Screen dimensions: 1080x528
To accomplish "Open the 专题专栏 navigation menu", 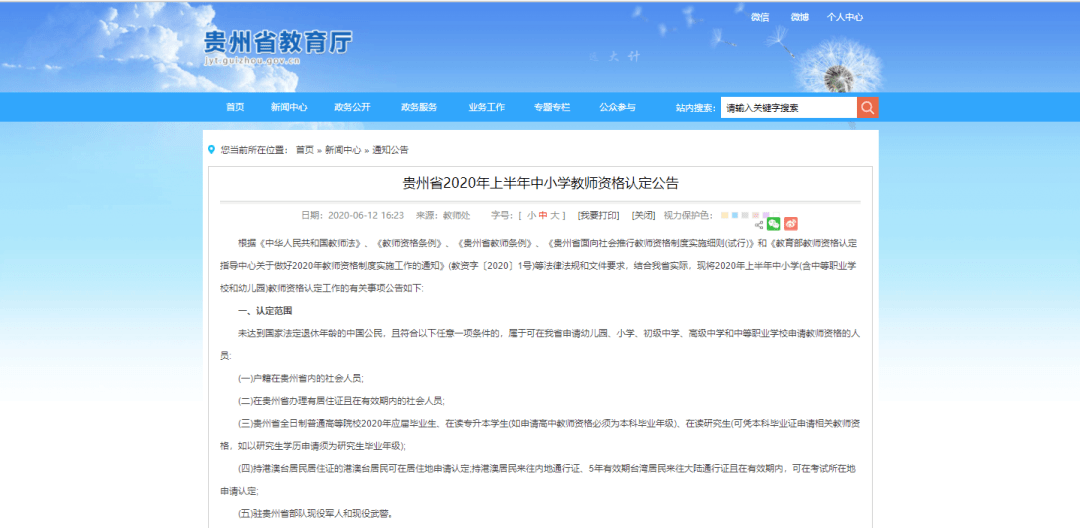I will pyautogui.click(x=552, y=107).
